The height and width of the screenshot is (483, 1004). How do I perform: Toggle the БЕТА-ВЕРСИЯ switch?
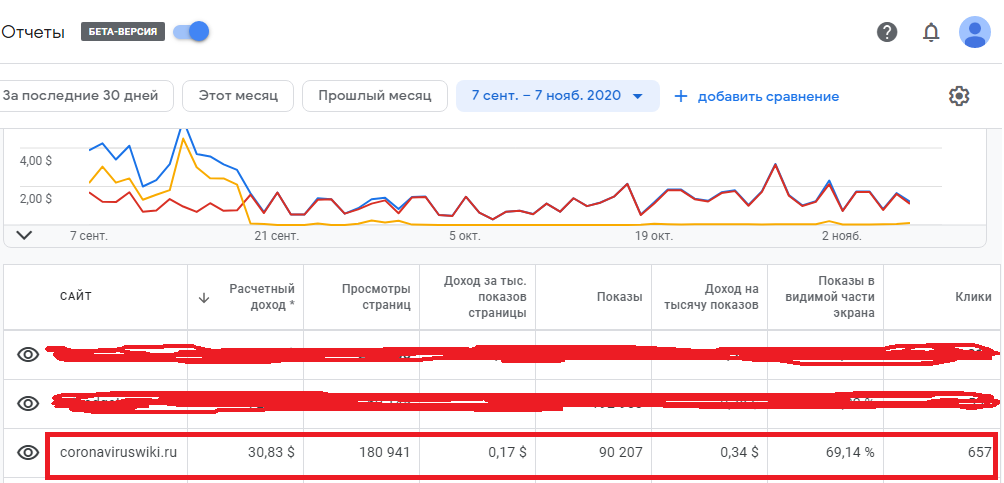coord(190,31)
